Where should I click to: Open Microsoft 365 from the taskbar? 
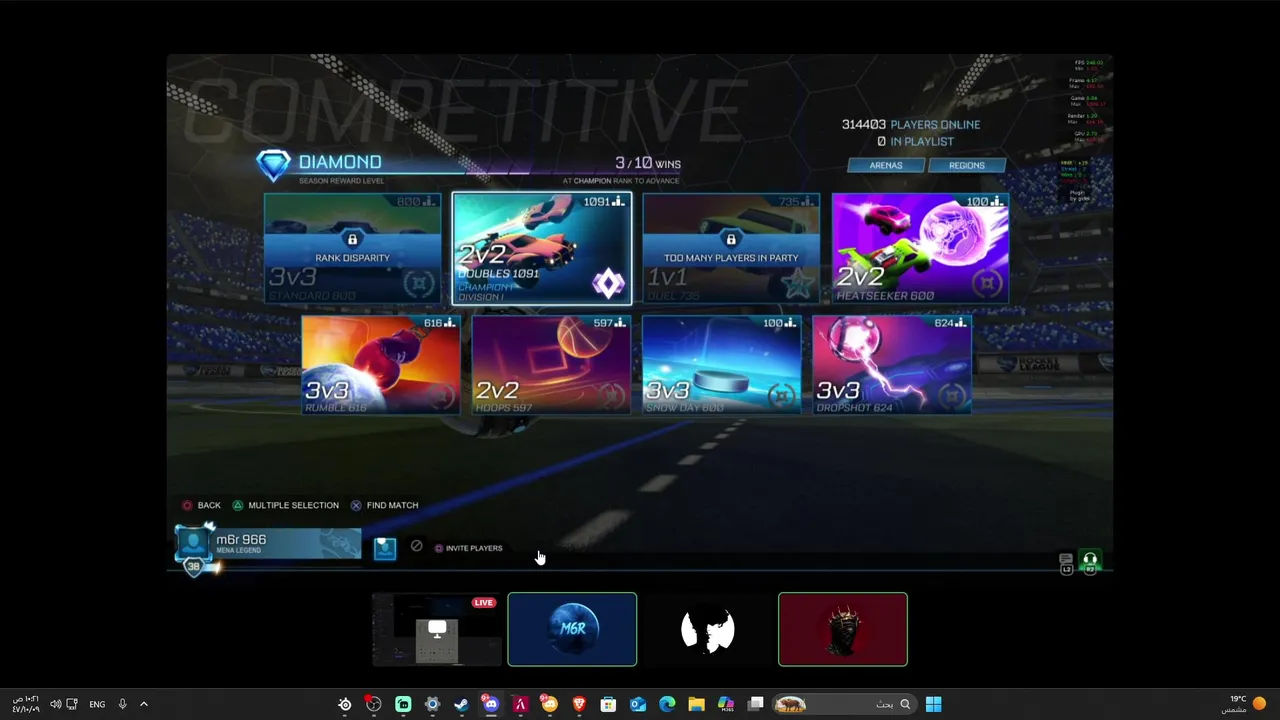[726, 704]
